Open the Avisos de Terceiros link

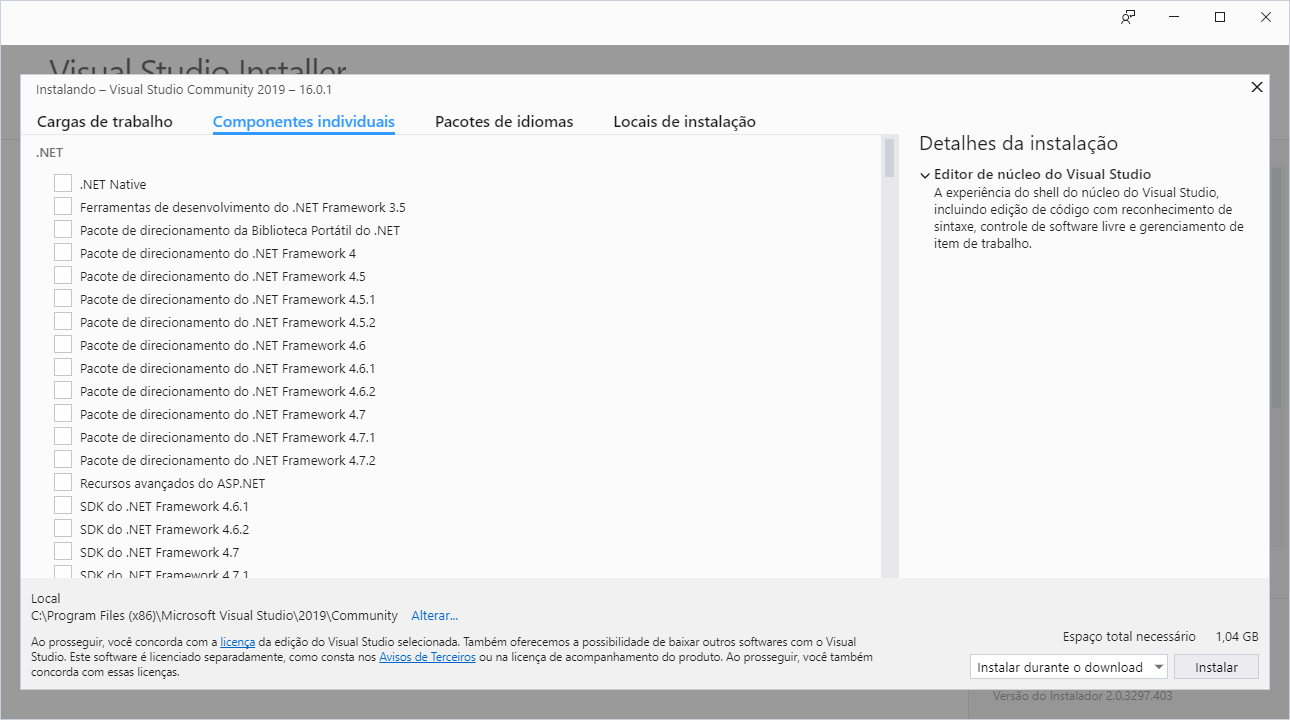[x=427, y=657]
